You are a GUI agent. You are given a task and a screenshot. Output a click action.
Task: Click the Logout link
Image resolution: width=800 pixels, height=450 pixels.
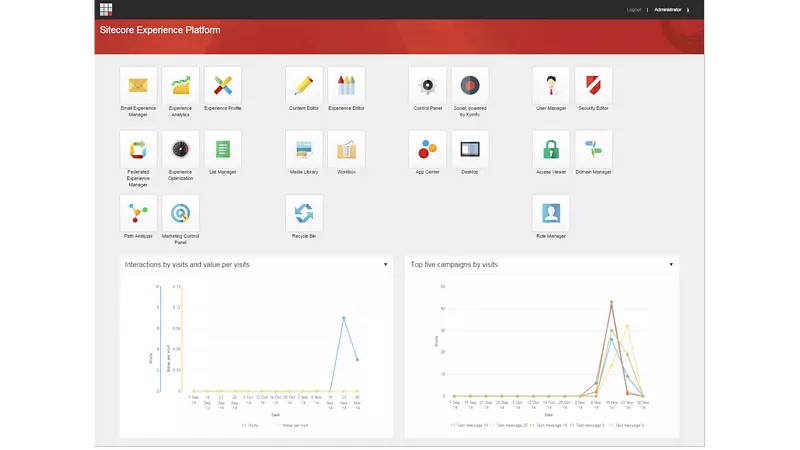click(634, 10)
